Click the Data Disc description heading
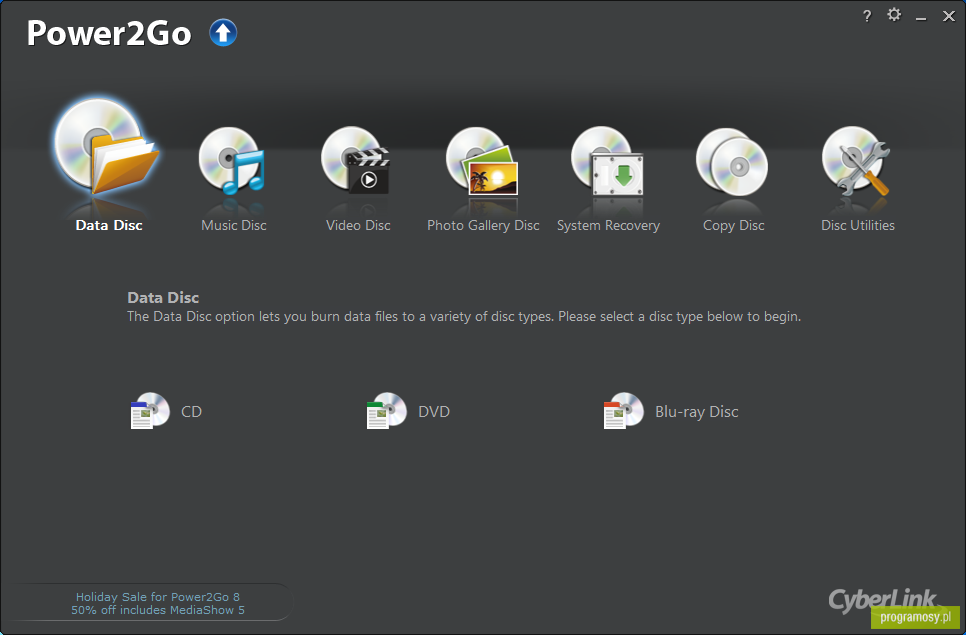Viewport: 966px width, 635px height. pos(163,297)
